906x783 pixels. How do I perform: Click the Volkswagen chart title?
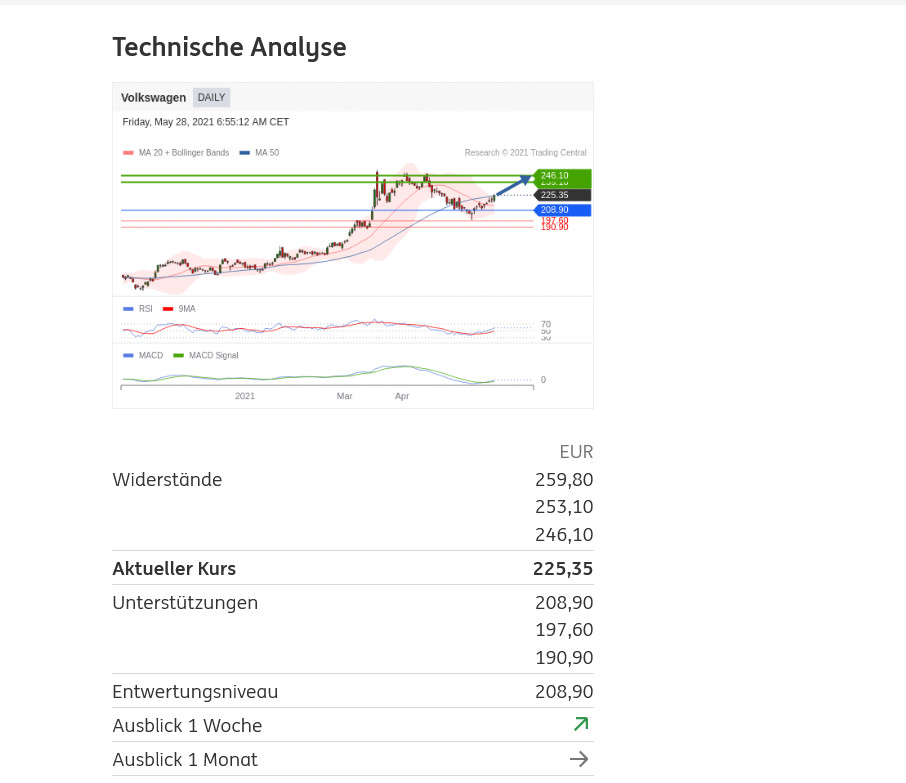[x=153, y=97]
